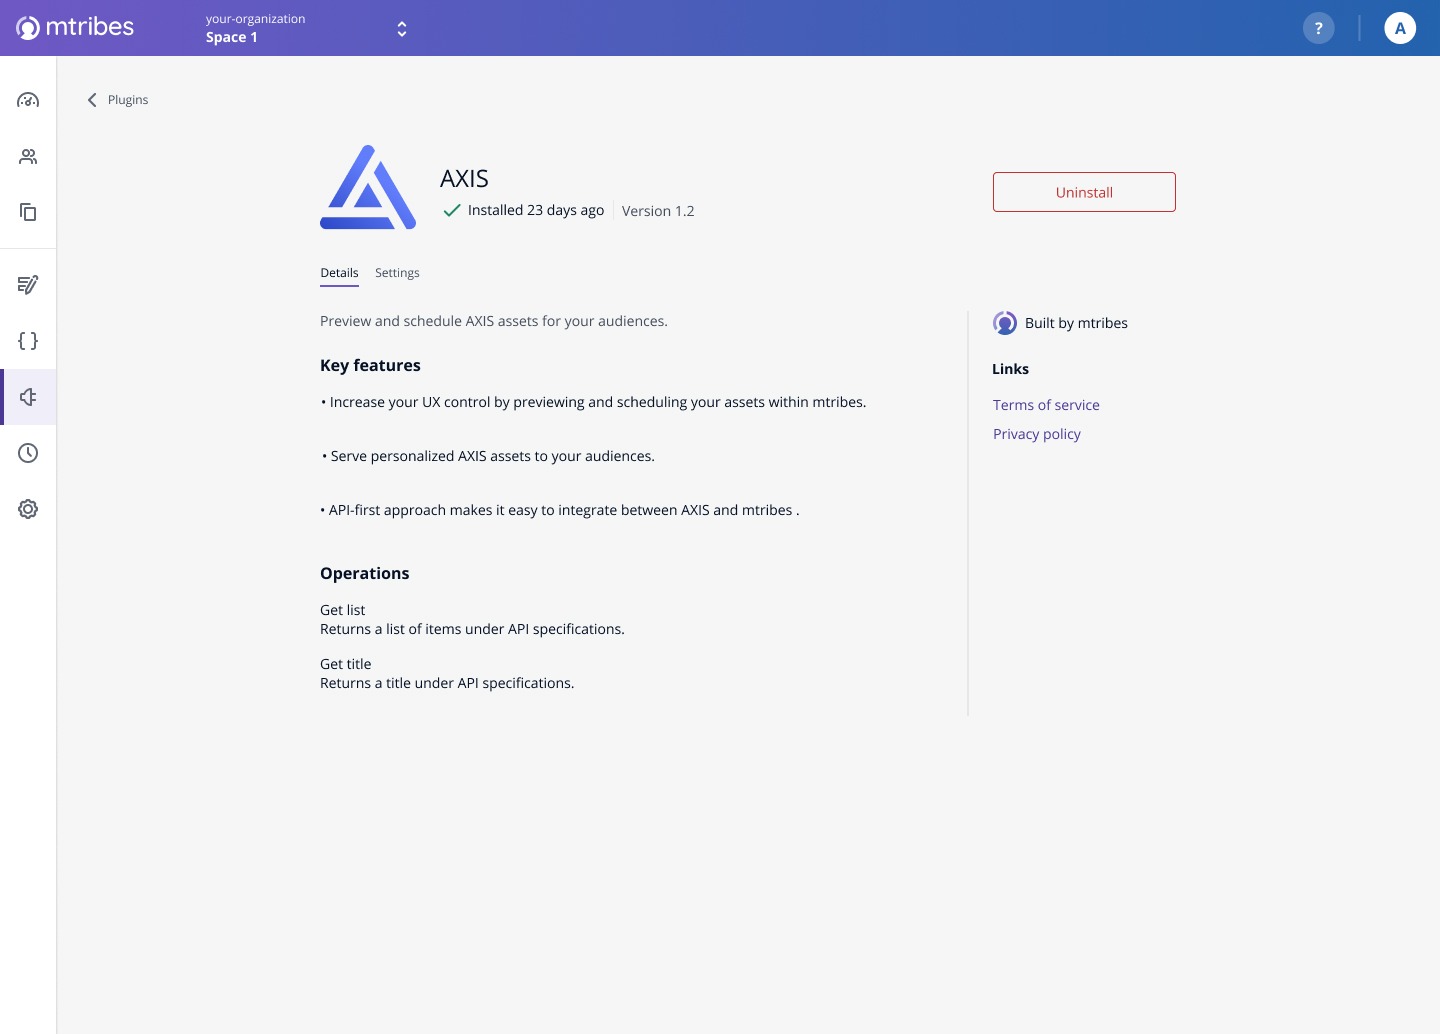
Task: Click the Built by mtribes text
Action: 1076,323
